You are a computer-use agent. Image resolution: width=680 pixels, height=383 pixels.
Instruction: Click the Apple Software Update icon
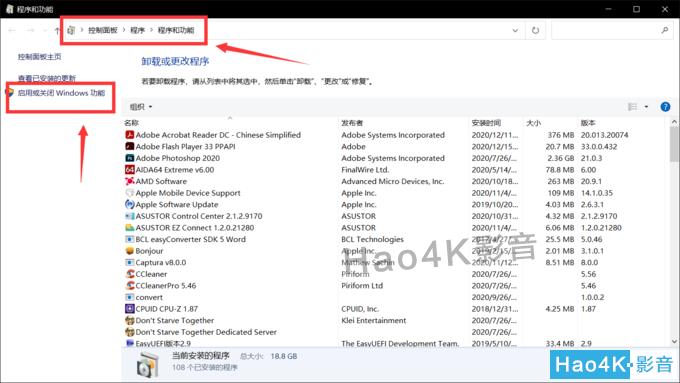pos(129,204)
